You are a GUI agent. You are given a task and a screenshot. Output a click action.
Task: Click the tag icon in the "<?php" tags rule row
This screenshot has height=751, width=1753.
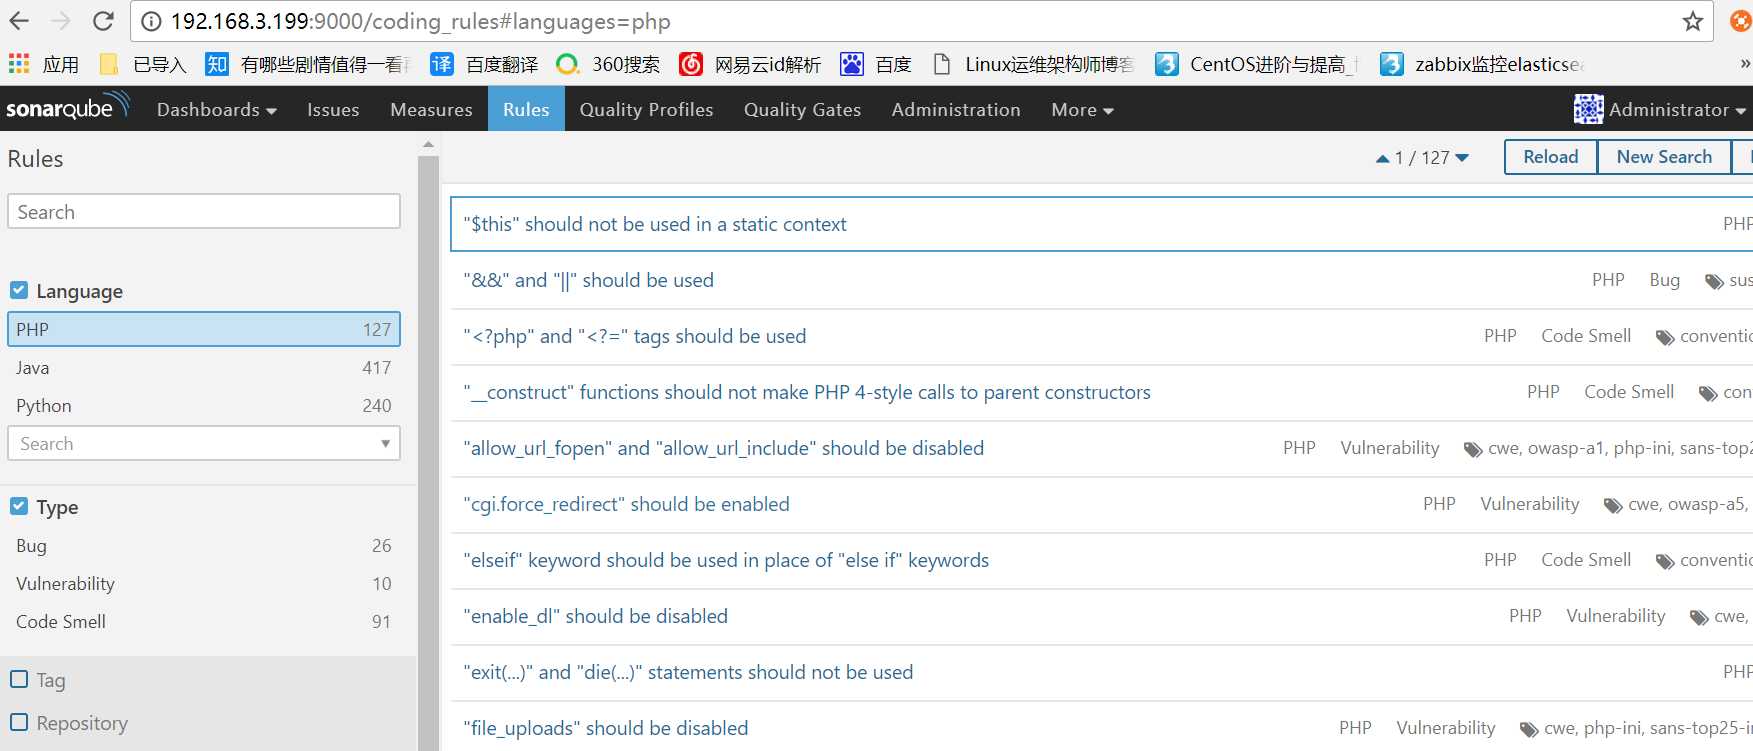point(1665,338)
